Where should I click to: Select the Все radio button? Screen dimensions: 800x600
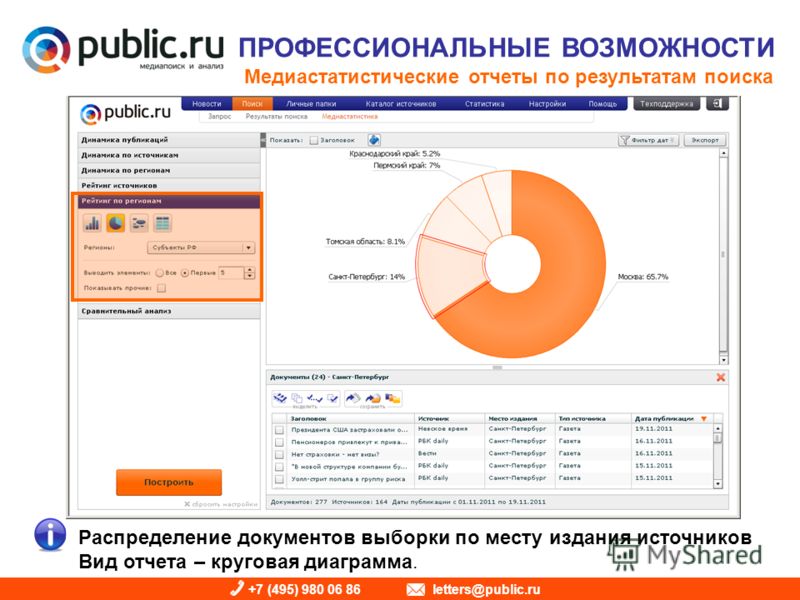click(160, 273)
